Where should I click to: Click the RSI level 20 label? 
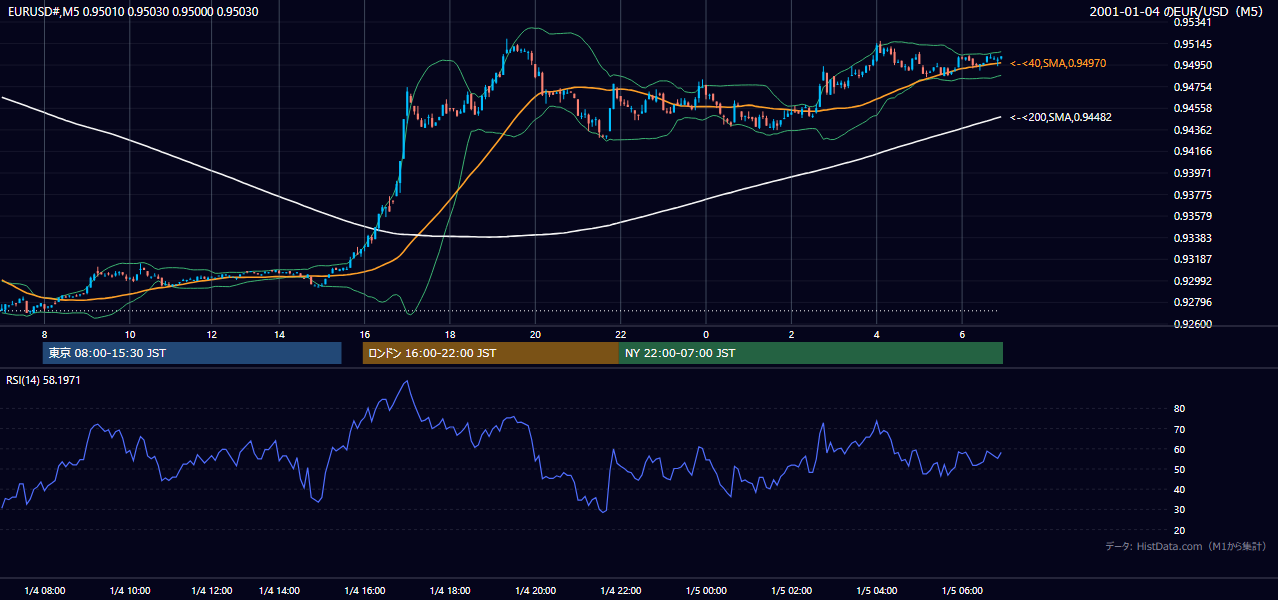tap(1179, 530)
